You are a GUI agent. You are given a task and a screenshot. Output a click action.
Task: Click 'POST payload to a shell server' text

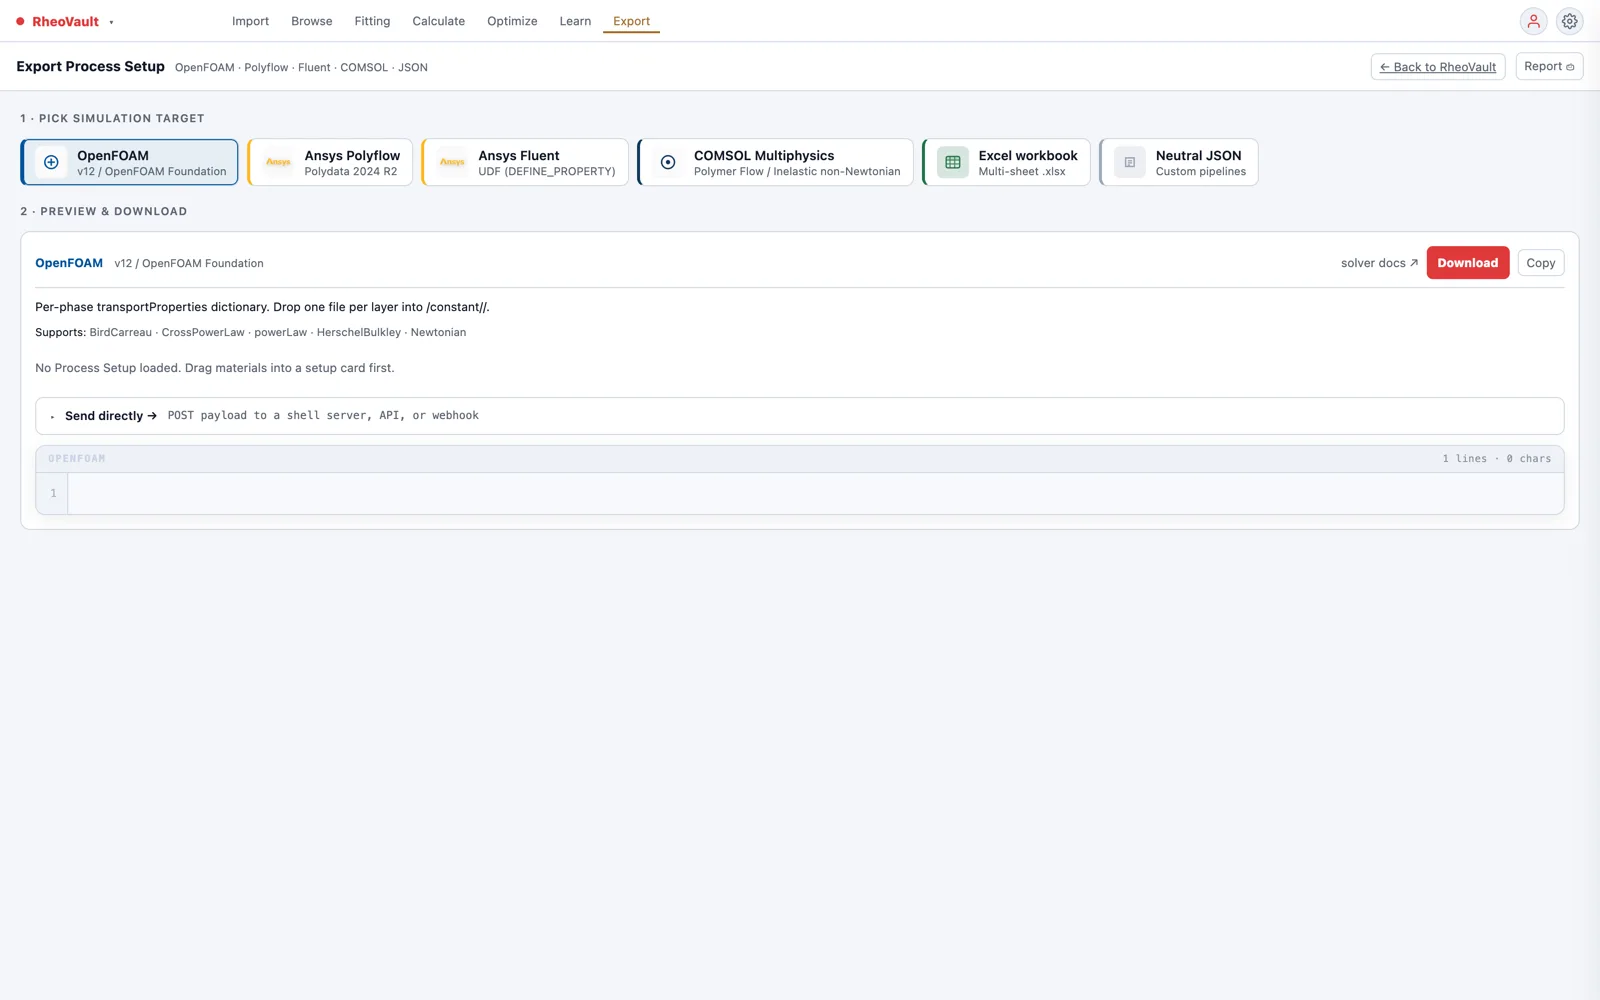point(323,416)
